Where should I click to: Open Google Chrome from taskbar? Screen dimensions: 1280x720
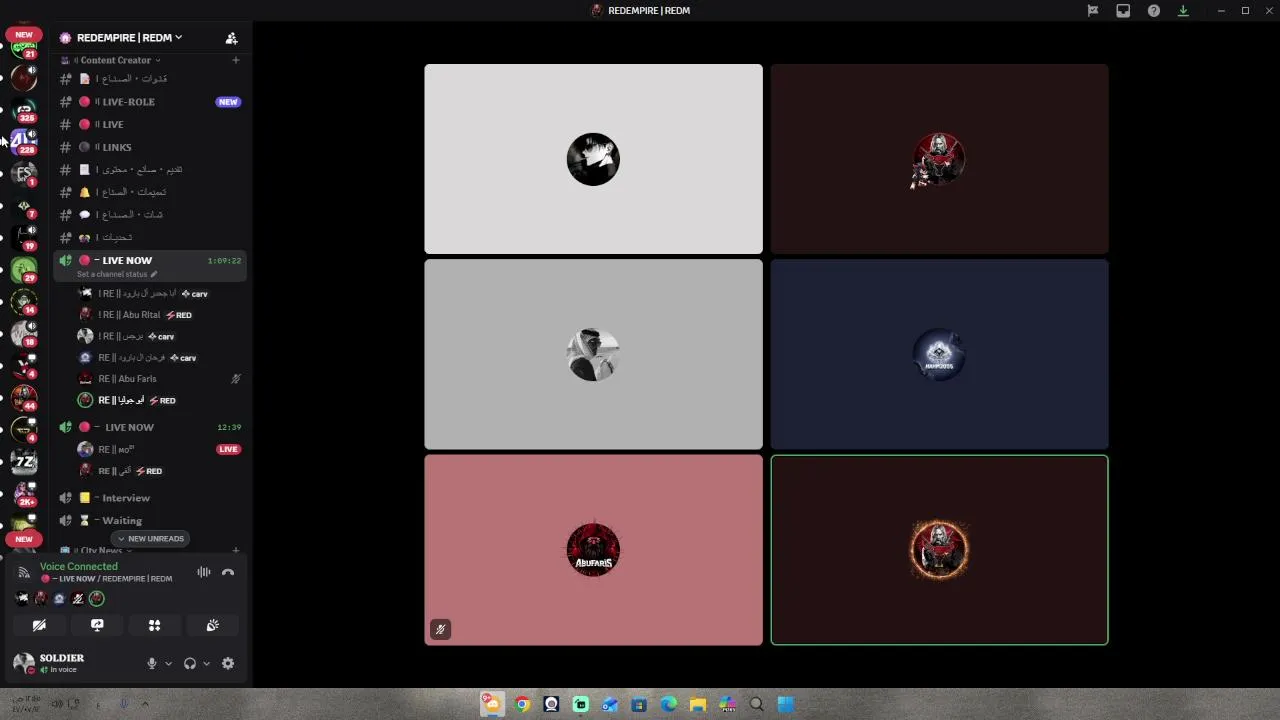(522, 704)
